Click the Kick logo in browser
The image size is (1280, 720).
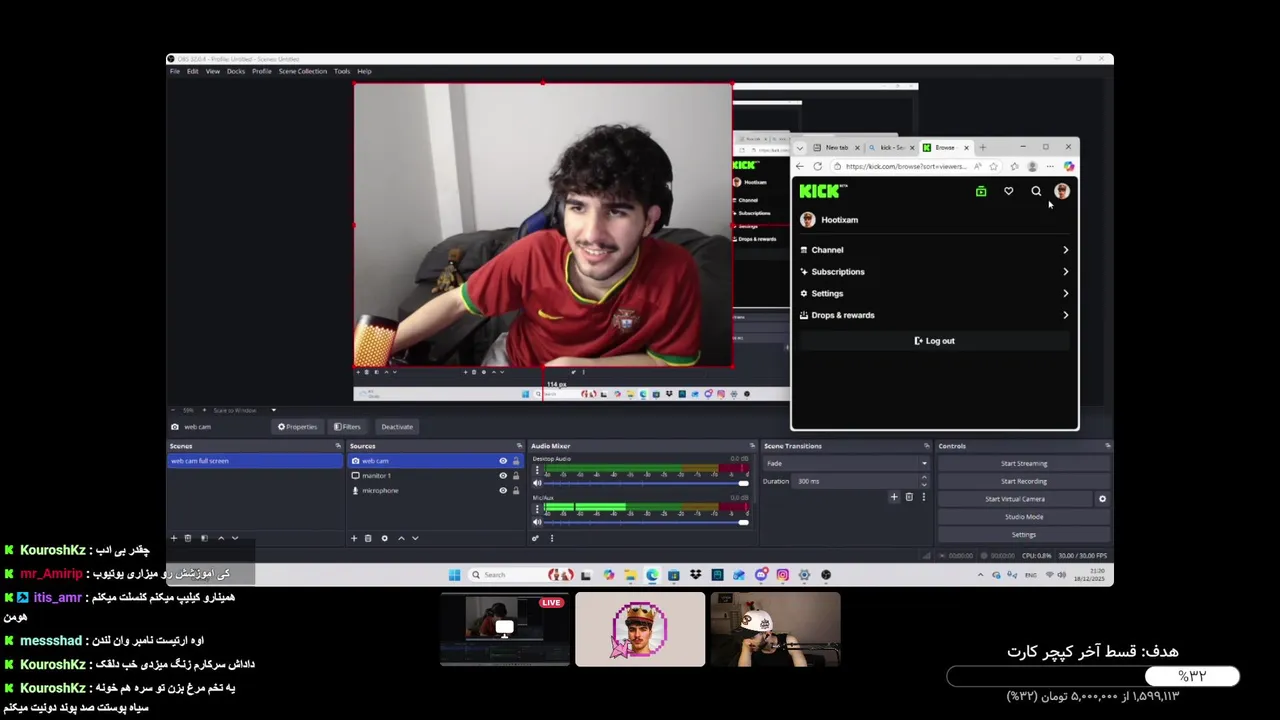[x=823, y=191]
